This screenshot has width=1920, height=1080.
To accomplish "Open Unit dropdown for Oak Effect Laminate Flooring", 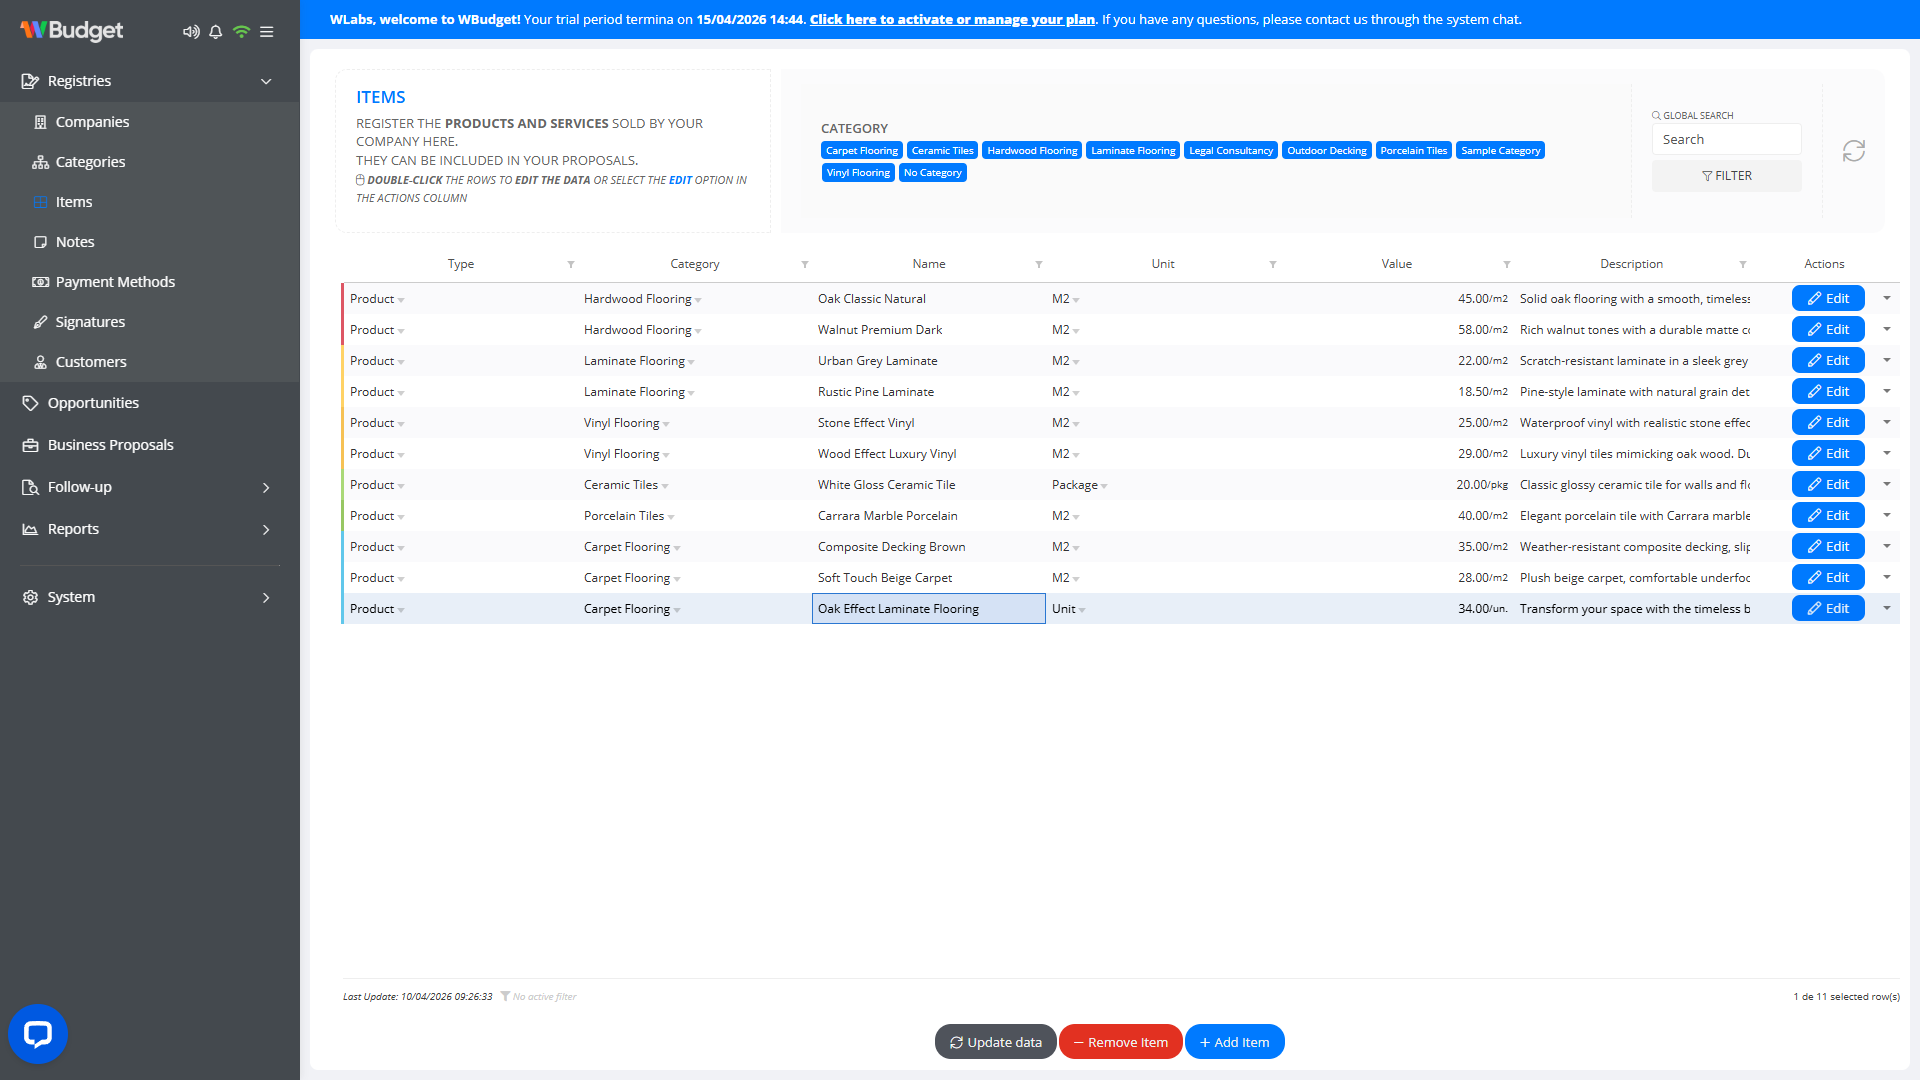I will [x=1082, y=610].
